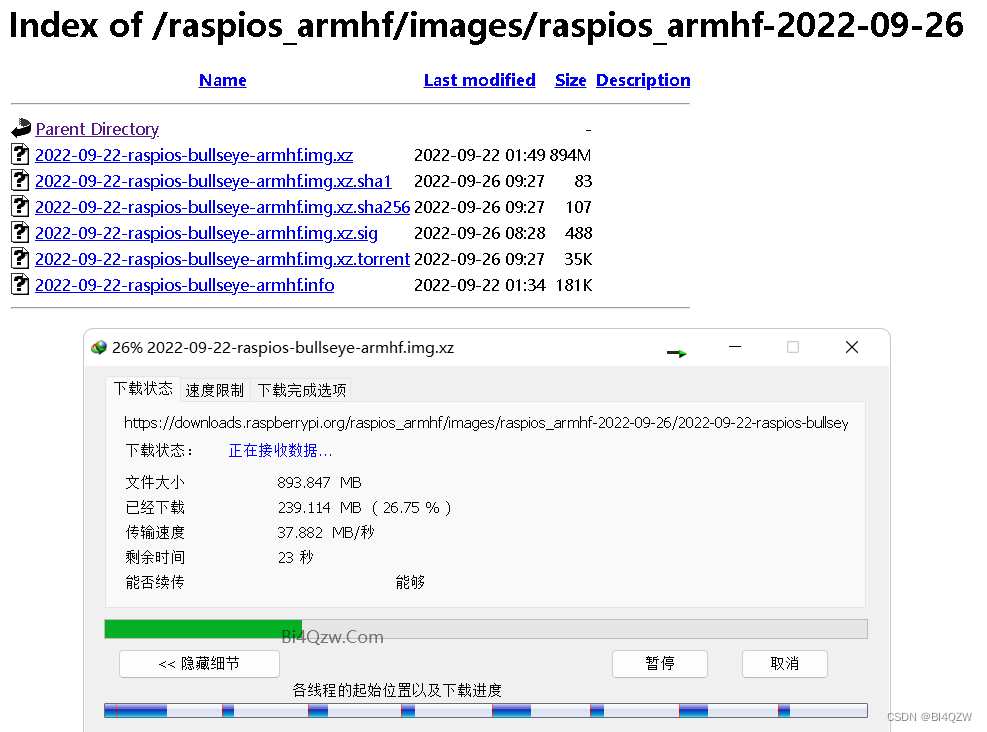Viewport: 987px width, 732px height.
Task: Switch to the 下载完成选项 tab
Action: point(302,390)
